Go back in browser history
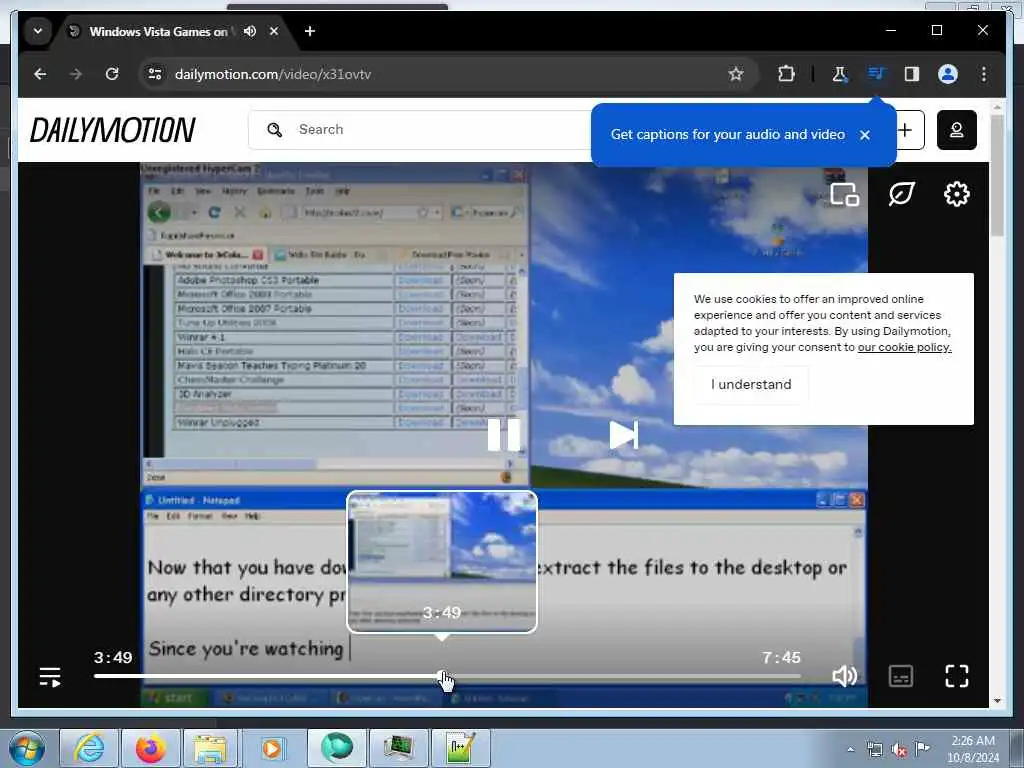Image resolution: width=1024 pixels, height=768 pixels. [40, 74]
